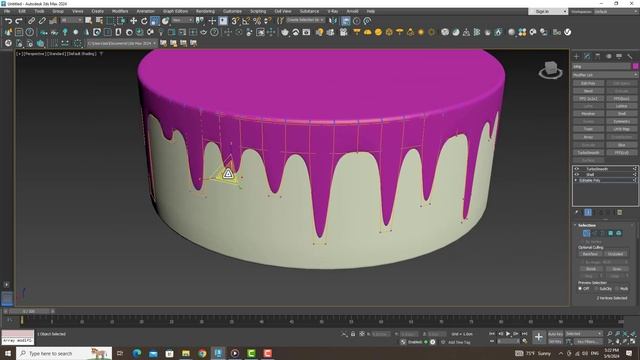The height and width of the screenshot is (360, 640).
Task: Open the Display panel tab icon
Action: 619,56
